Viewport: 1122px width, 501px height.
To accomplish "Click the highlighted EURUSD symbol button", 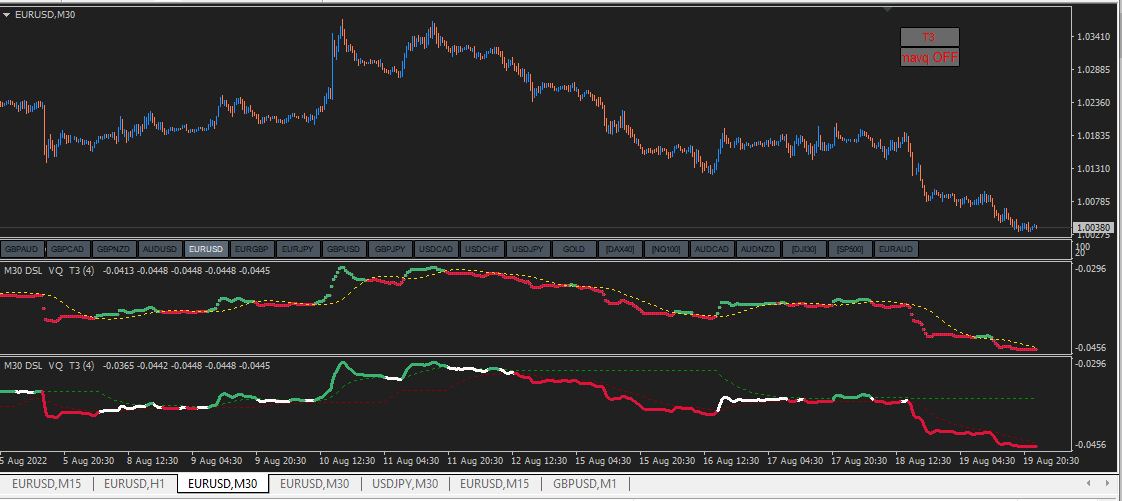I will pyautogui.click(x=207, y=249).
